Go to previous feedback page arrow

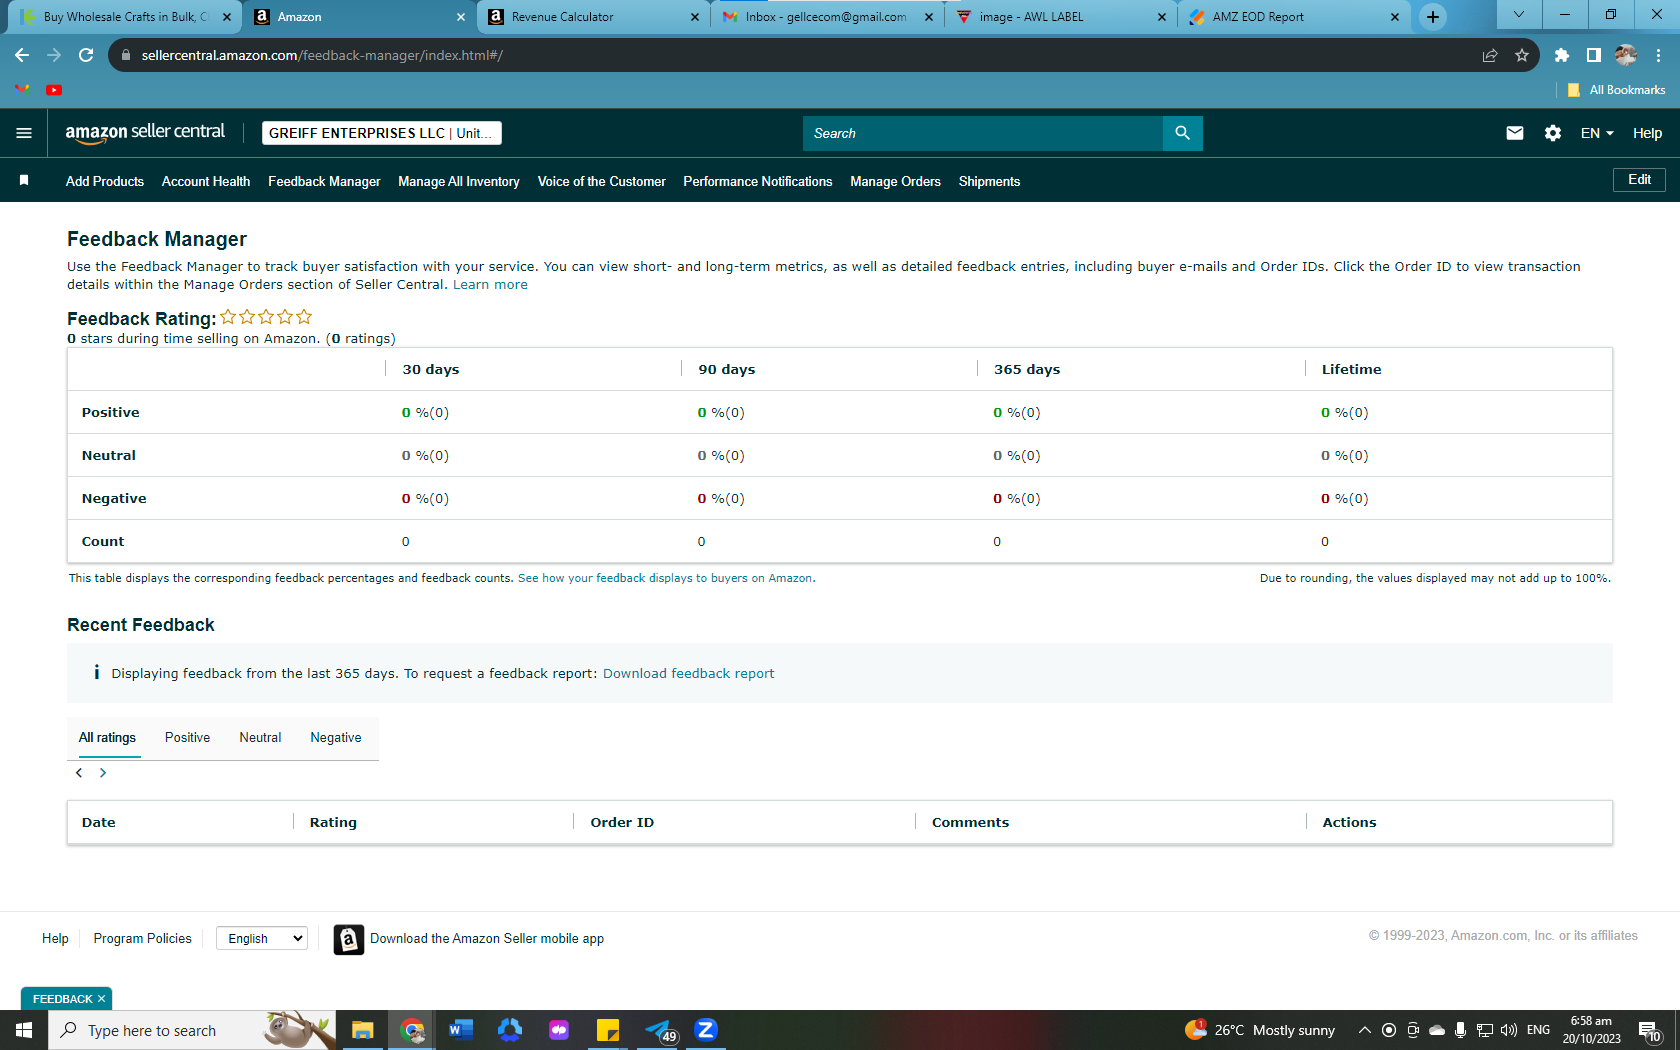pos(79,773)
